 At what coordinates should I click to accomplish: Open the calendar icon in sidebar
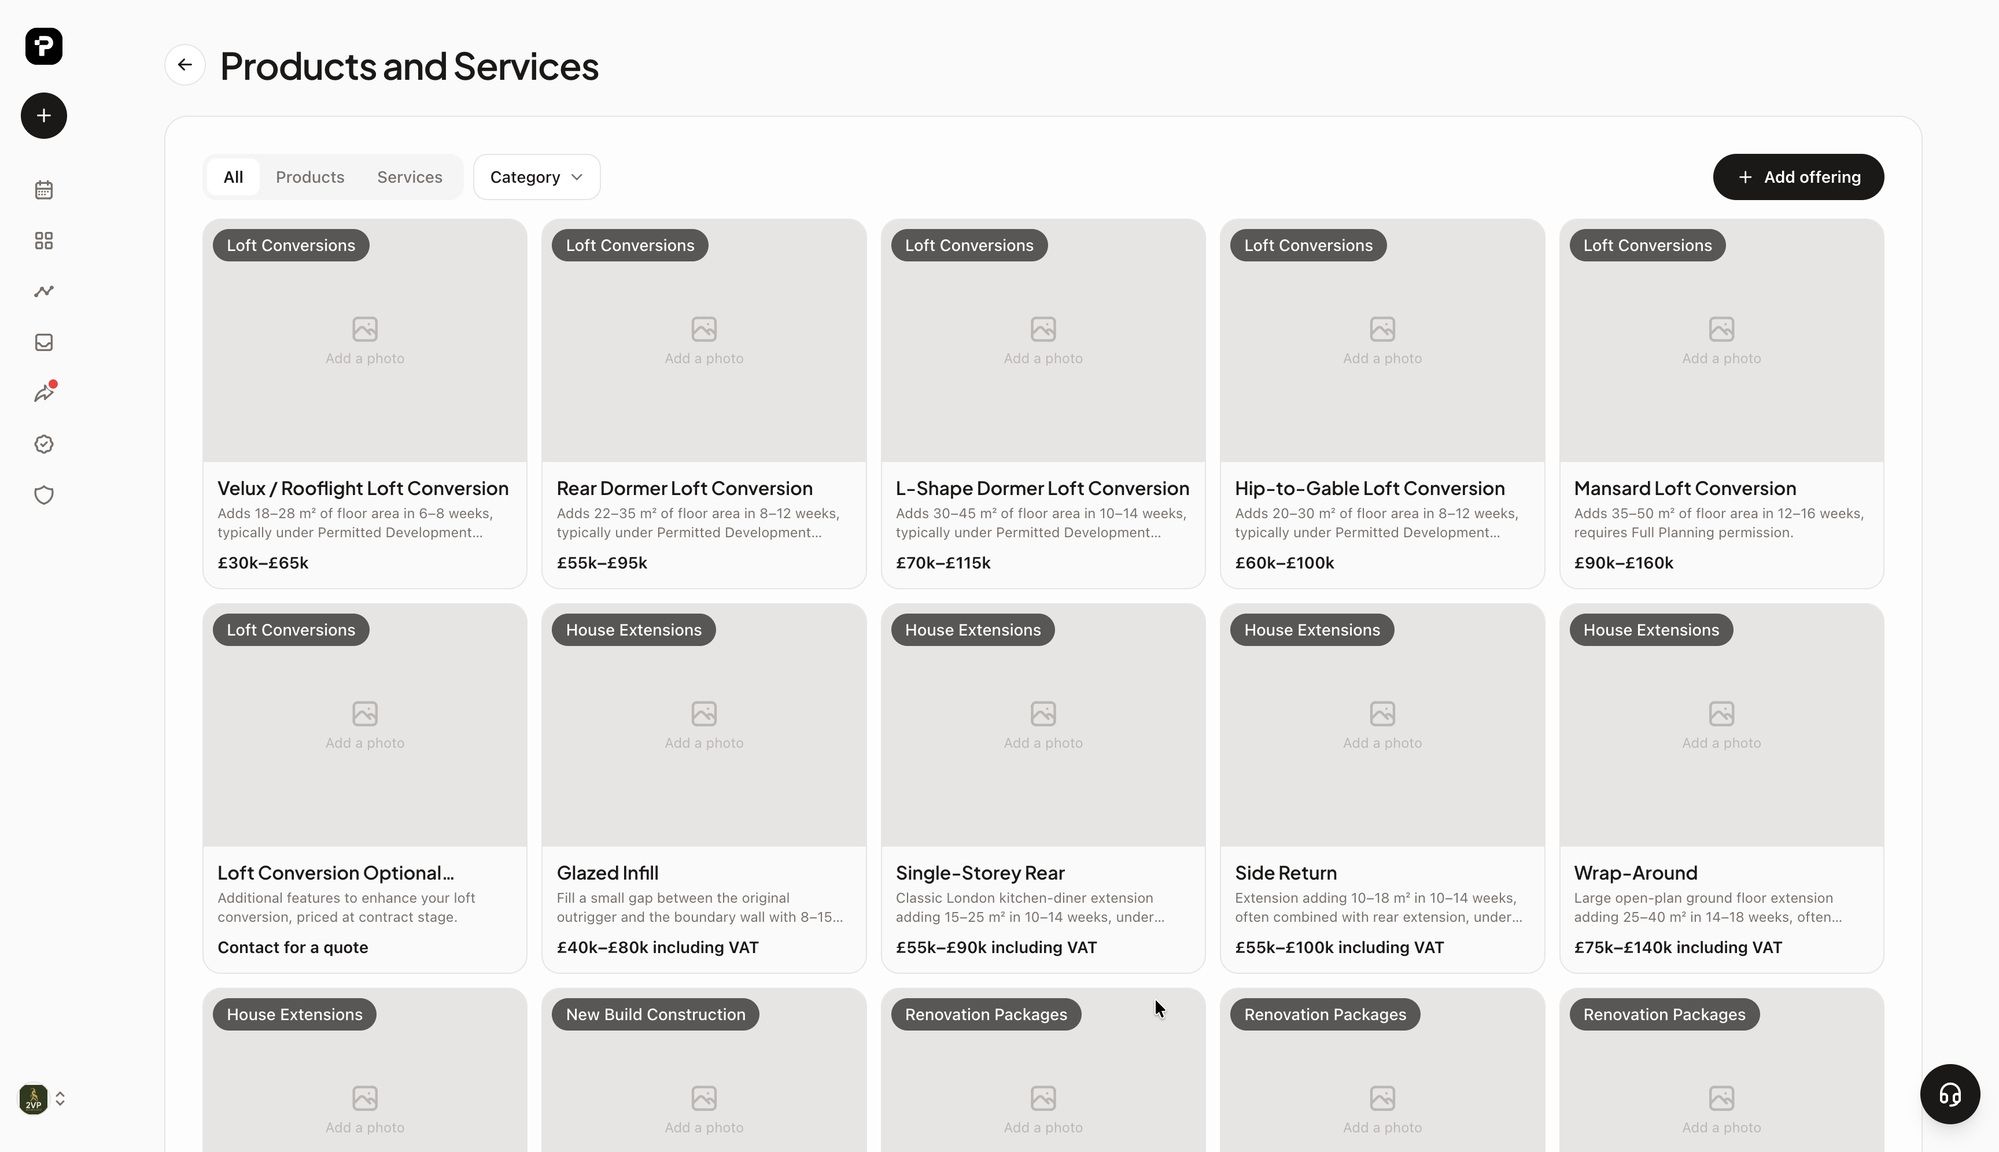pos(44,190)
